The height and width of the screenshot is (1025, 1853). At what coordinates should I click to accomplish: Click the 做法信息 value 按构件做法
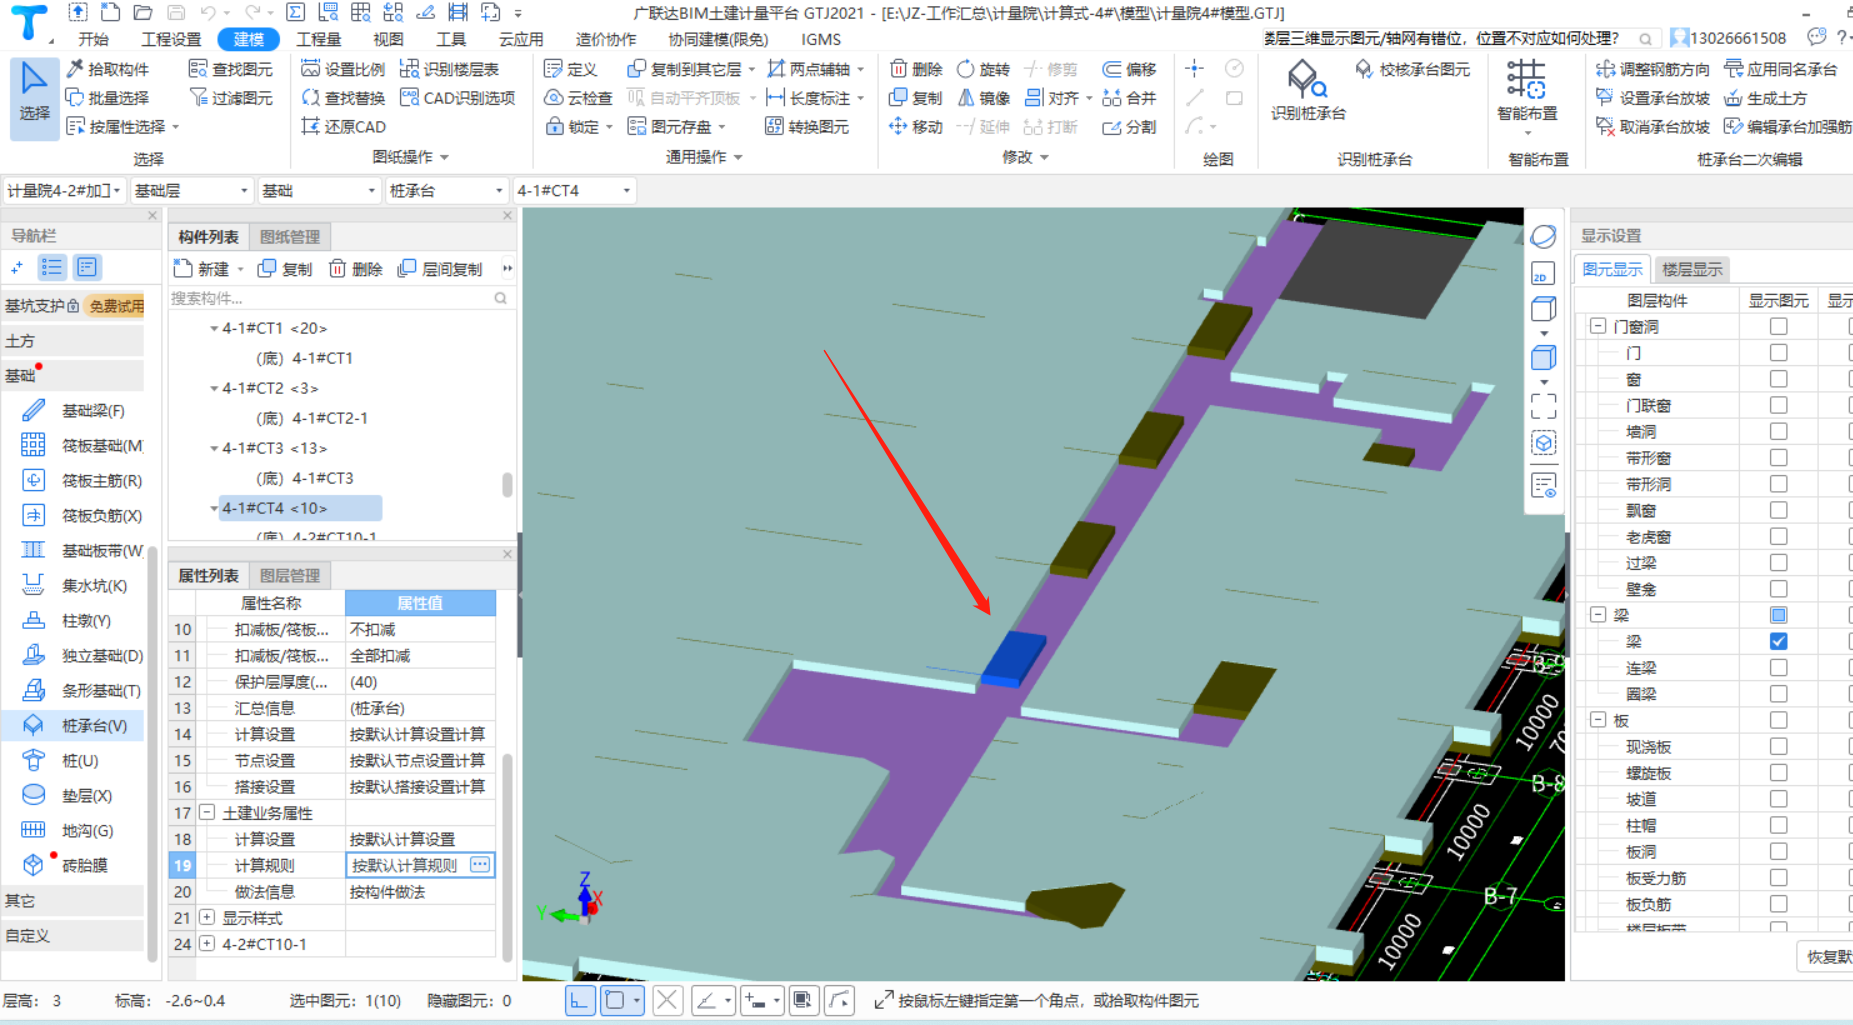point(420,891)
